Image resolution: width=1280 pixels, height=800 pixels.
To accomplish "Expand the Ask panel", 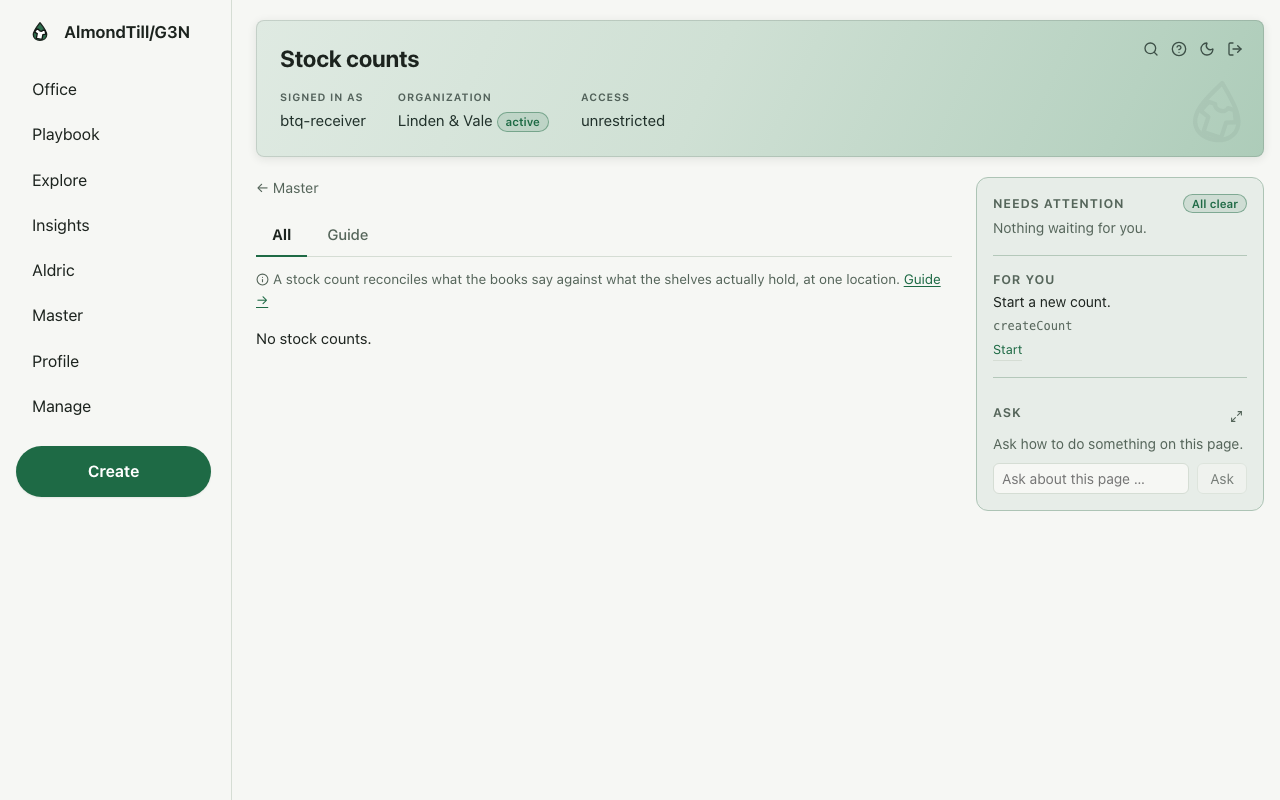I will [1236, 416].
